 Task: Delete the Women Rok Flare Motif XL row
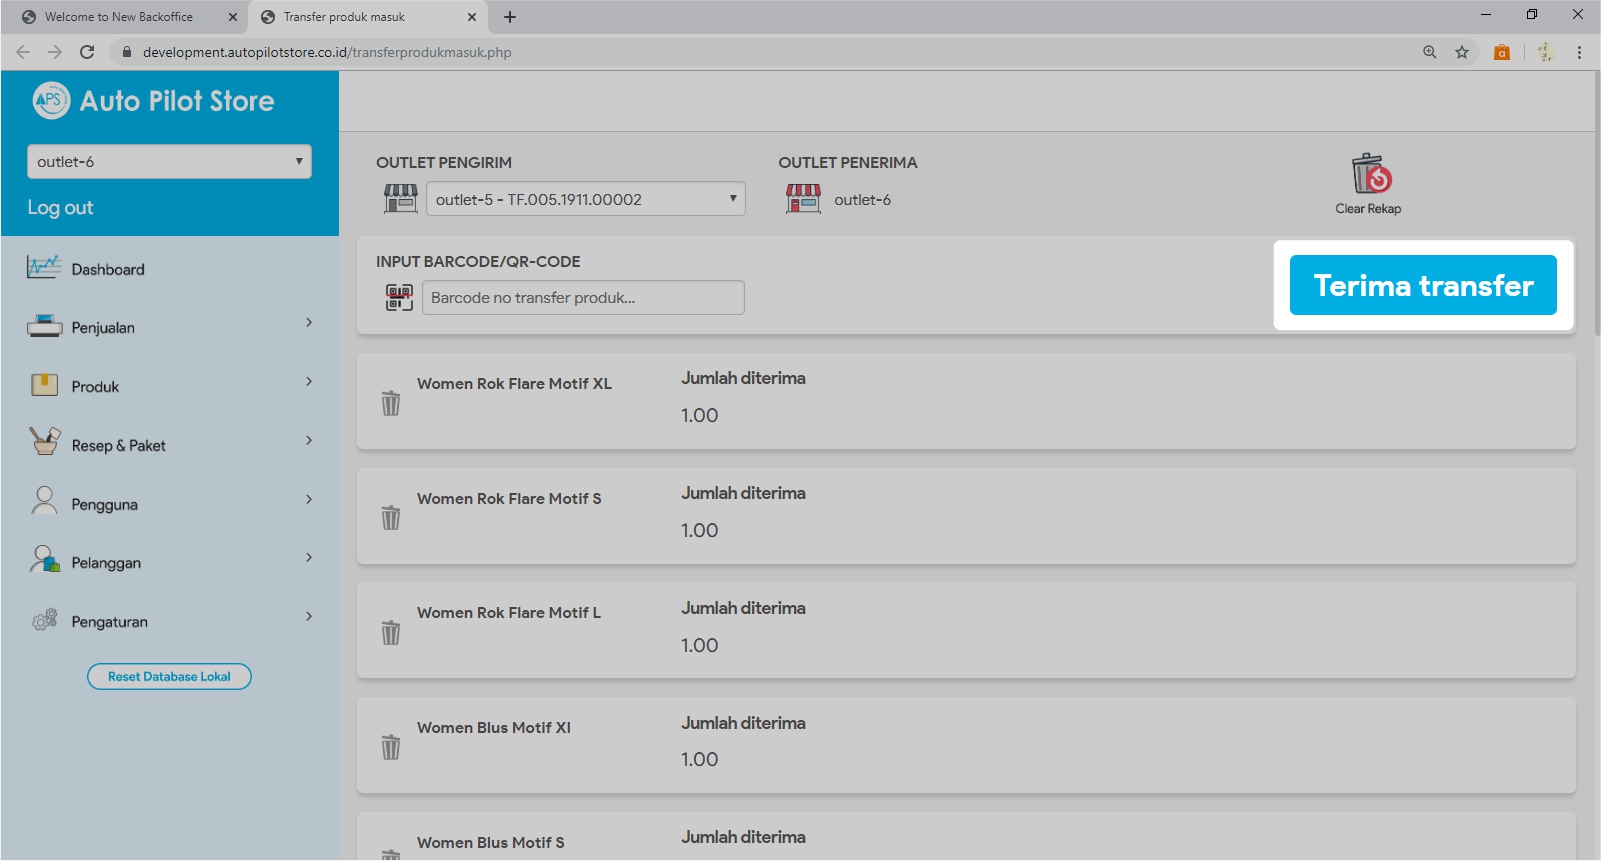click(391, 403)
